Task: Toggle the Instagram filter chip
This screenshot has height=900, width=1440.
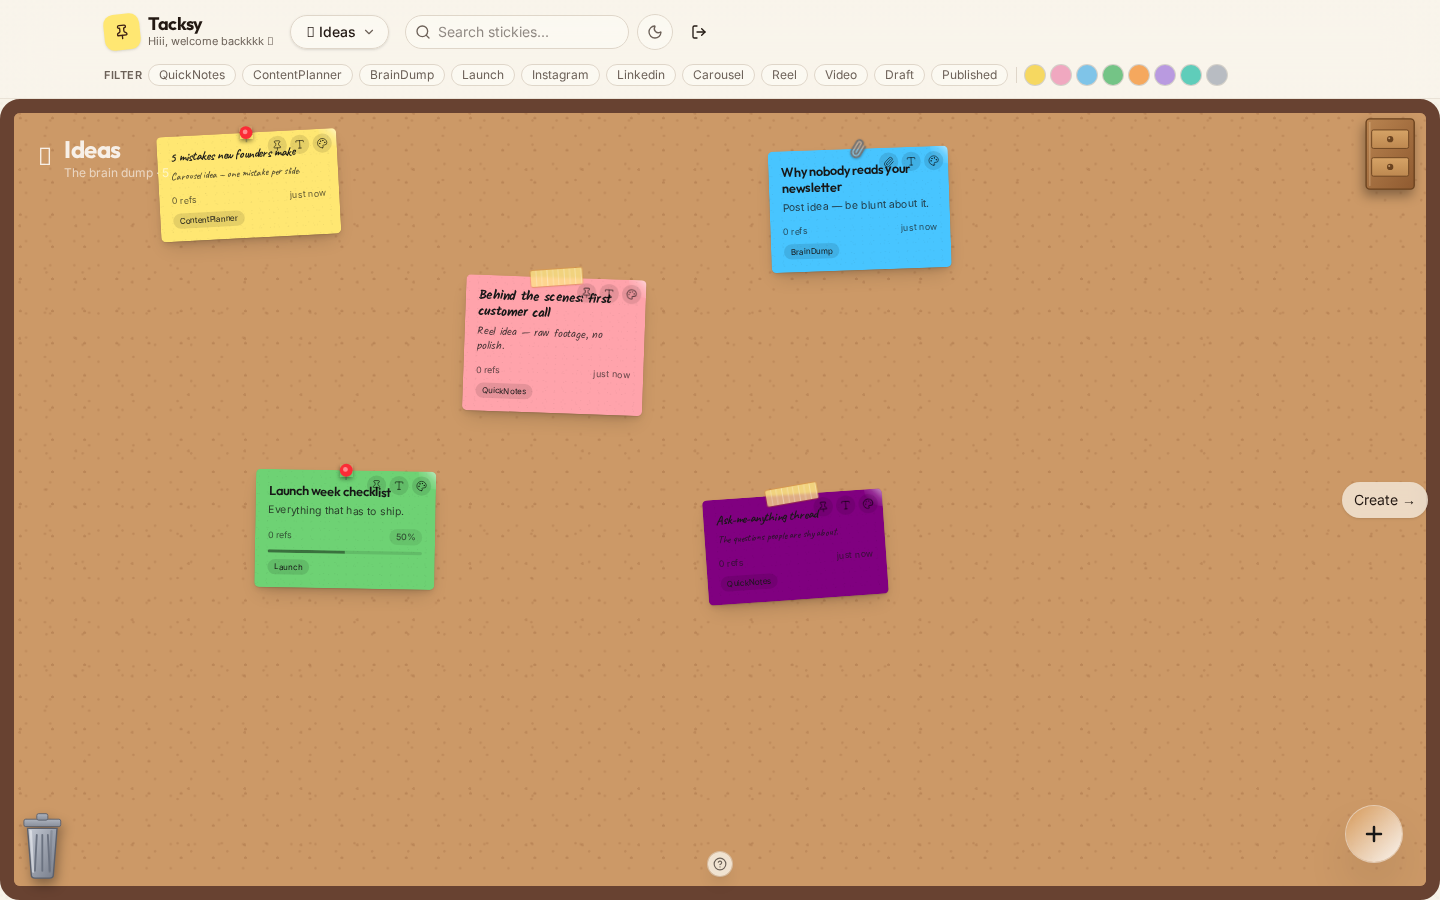Action: coord(560,75)
